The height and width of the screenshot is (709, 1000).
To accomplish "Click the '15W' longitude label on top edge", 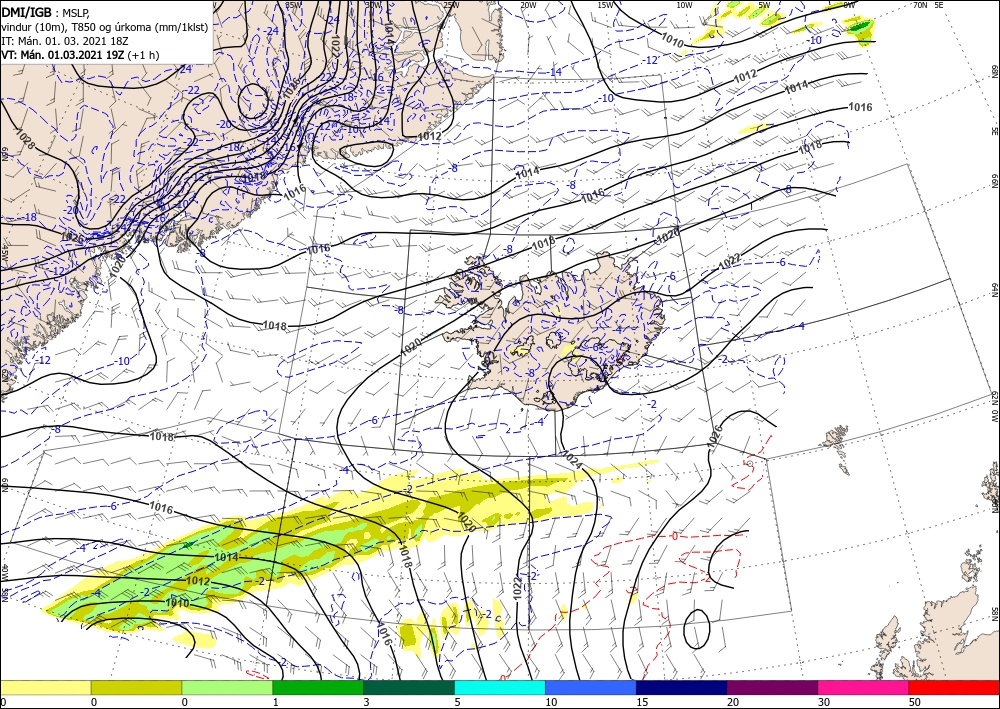I will tap(605, 5).
